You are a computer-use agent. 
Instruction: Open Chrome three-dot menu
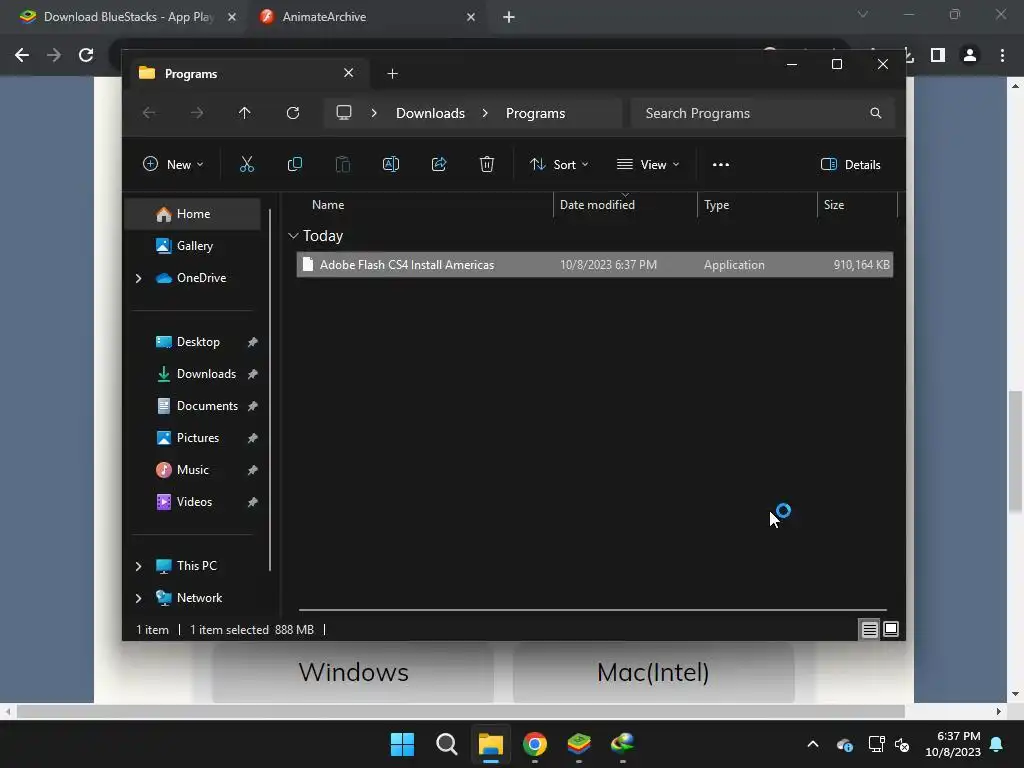[x=1002, y=56]
